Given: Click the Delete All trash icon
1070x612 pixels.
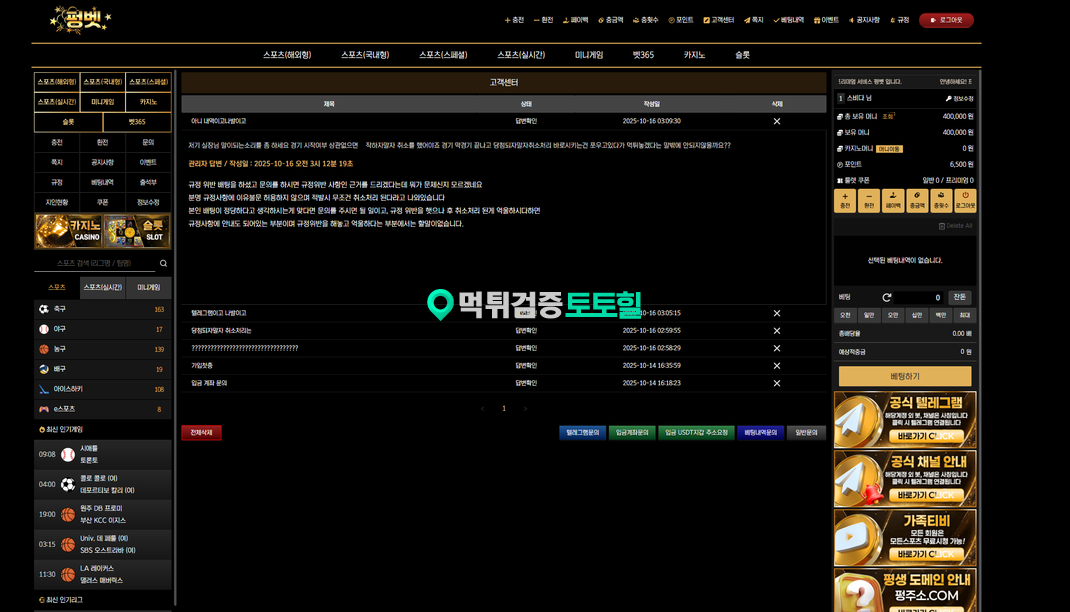Looking at the screenshot, I should pos(942,226).
